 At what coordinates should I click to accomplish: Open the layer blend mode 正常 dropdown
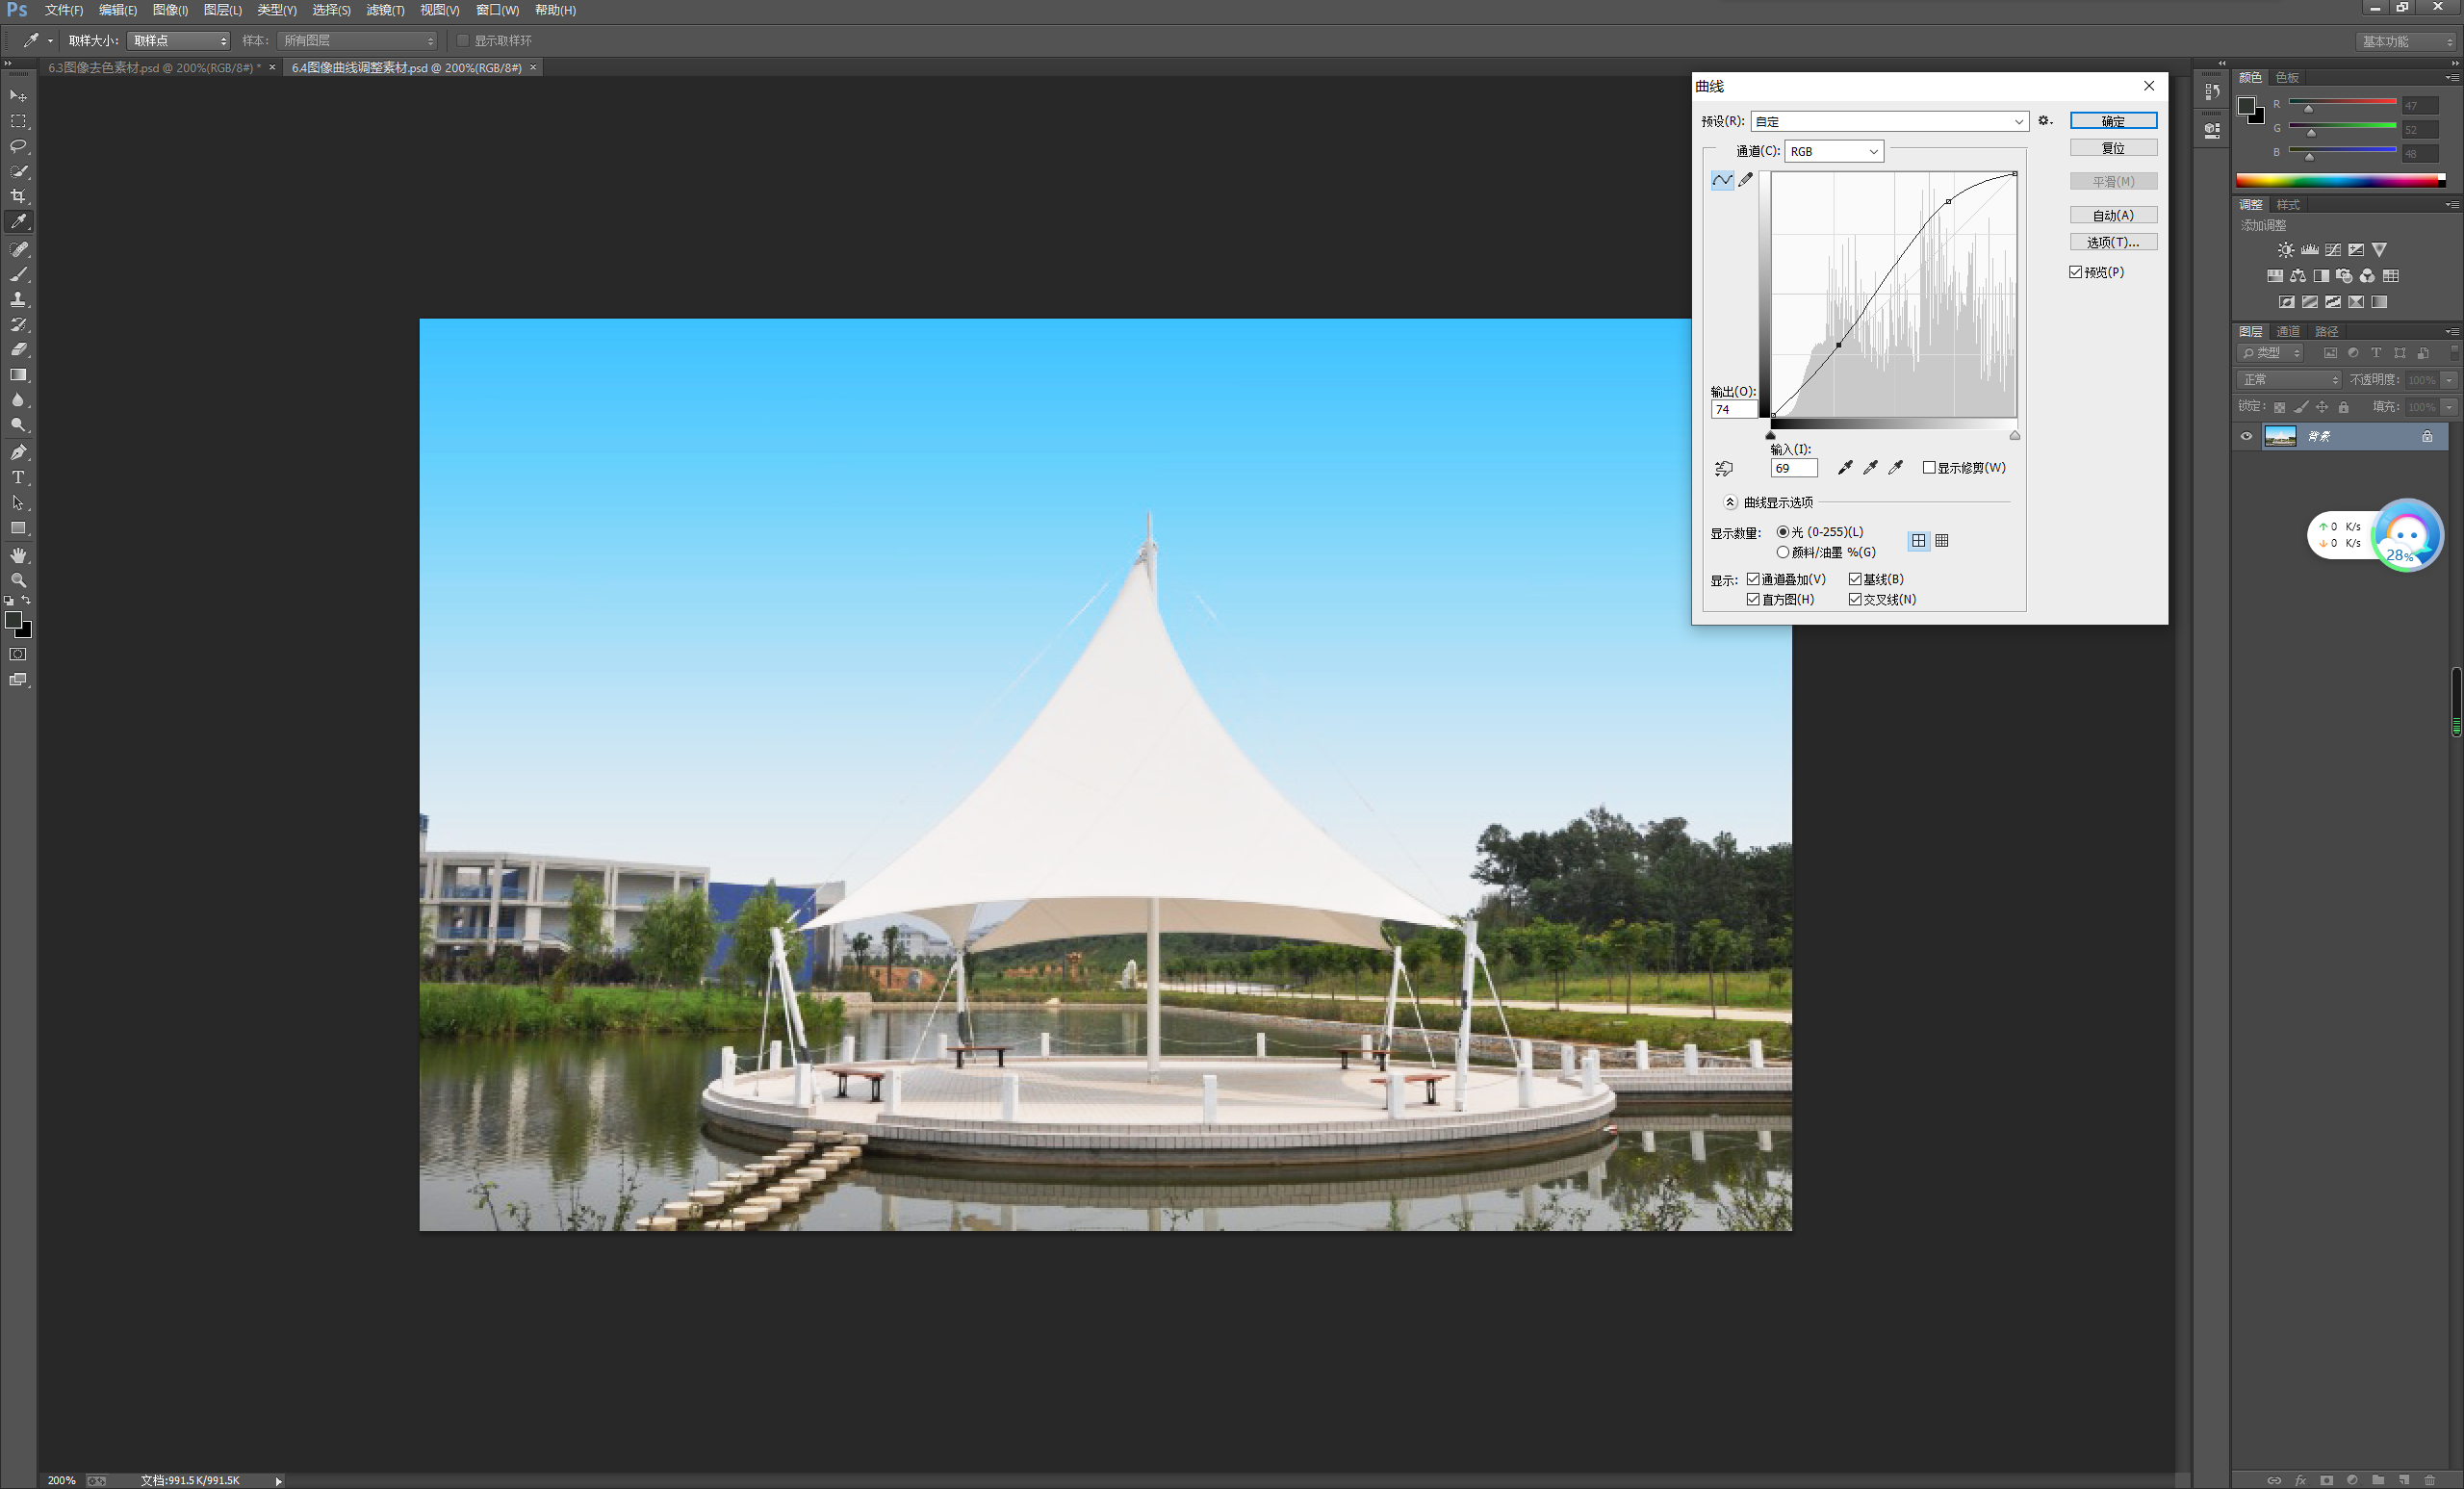point(2289,380)
